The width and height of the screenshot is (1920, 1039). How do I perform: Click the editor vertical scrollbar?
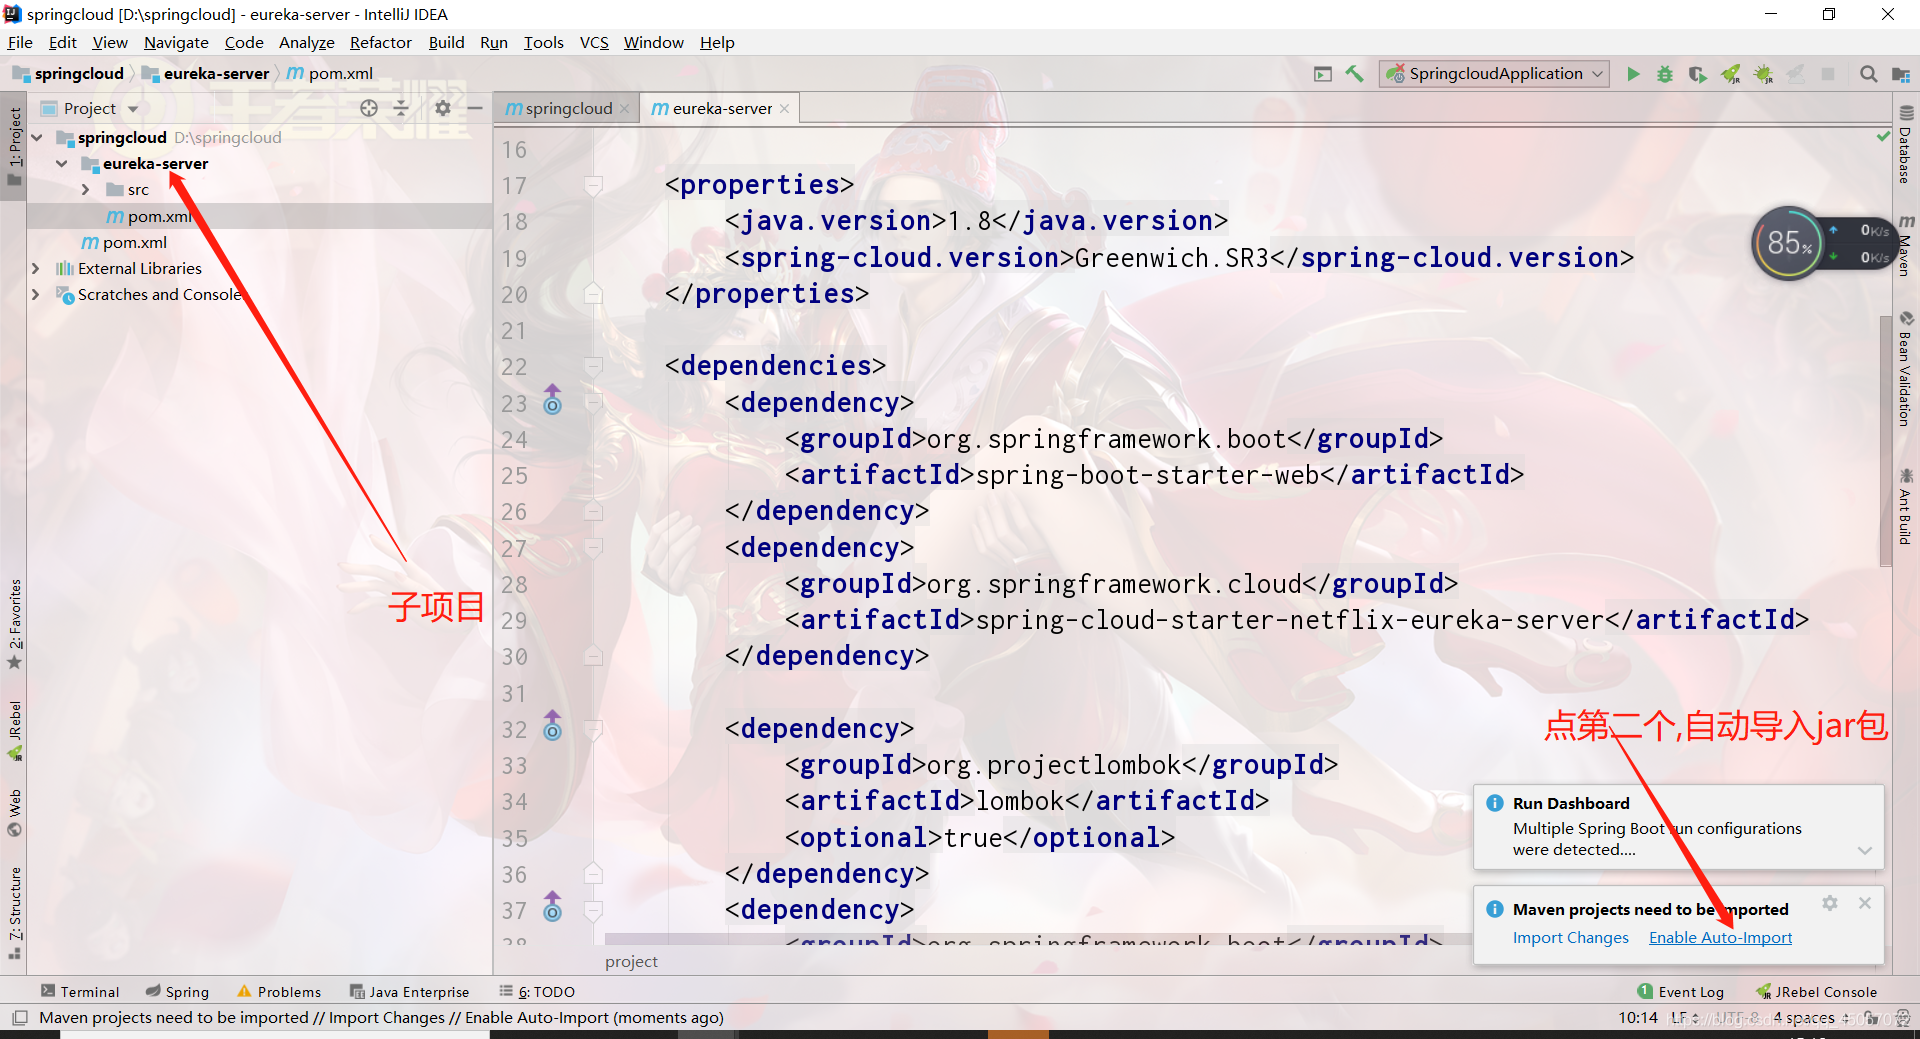pyautogui.click(x=1886, y=440)
